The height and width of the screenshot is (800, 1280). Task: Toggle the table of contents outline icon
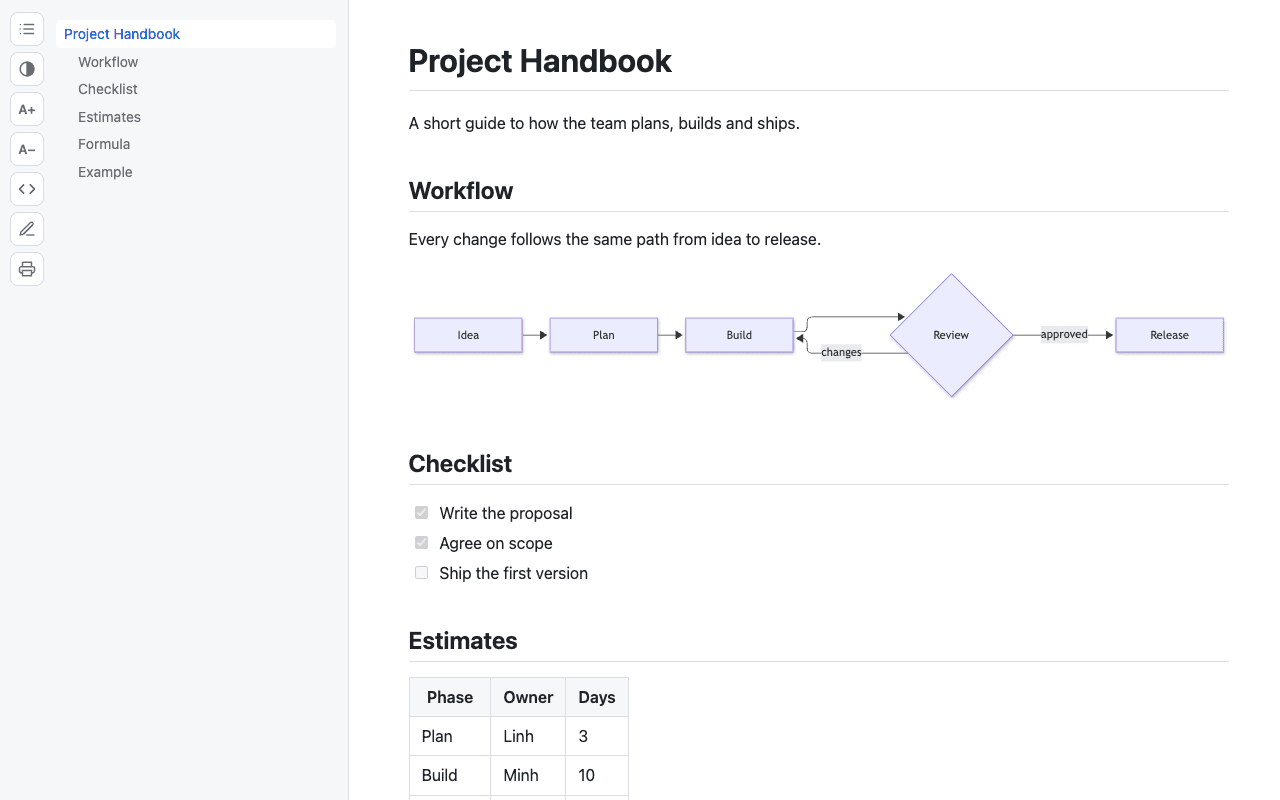27,29
